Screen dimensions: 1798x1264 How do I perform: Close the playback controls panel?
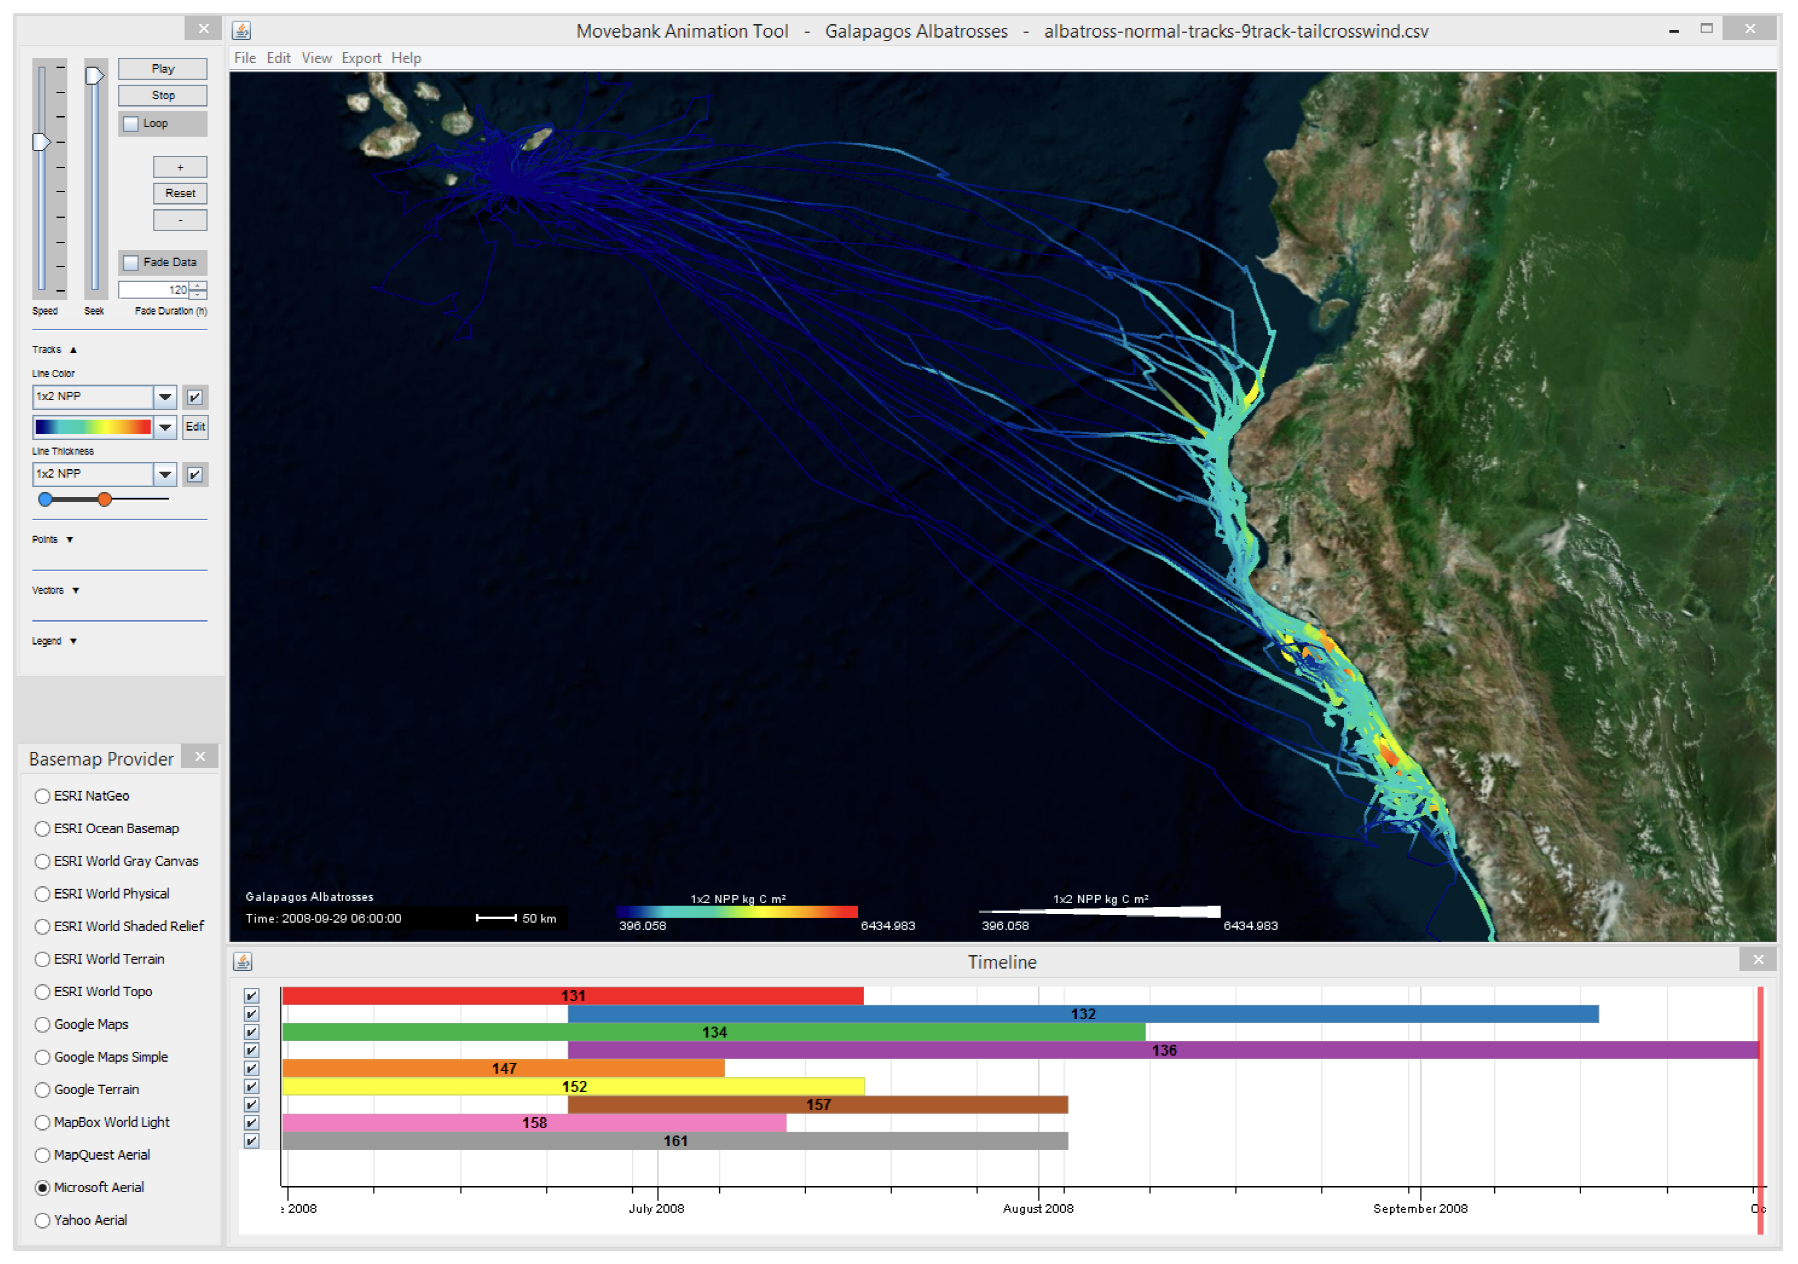point(203,29)
